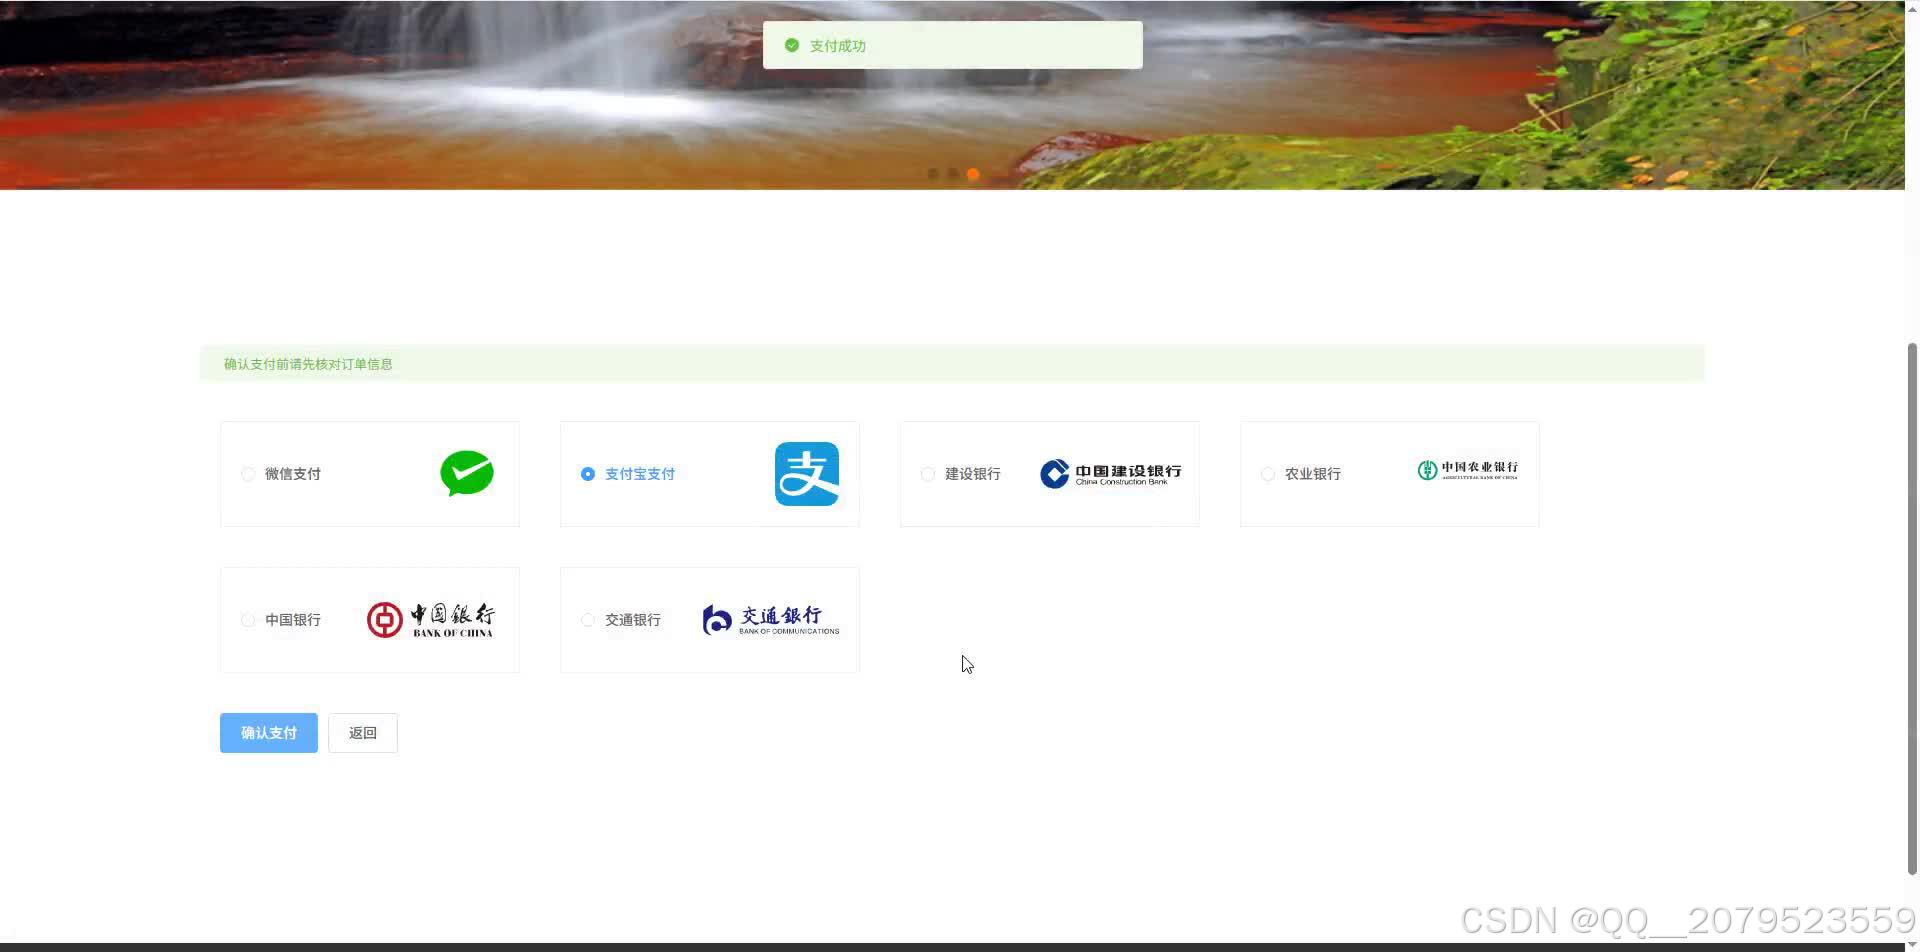The height and width of the screenshot is (952, 1920).
Task: Select the 交通银行 radio button
Action: click(587, 619)
